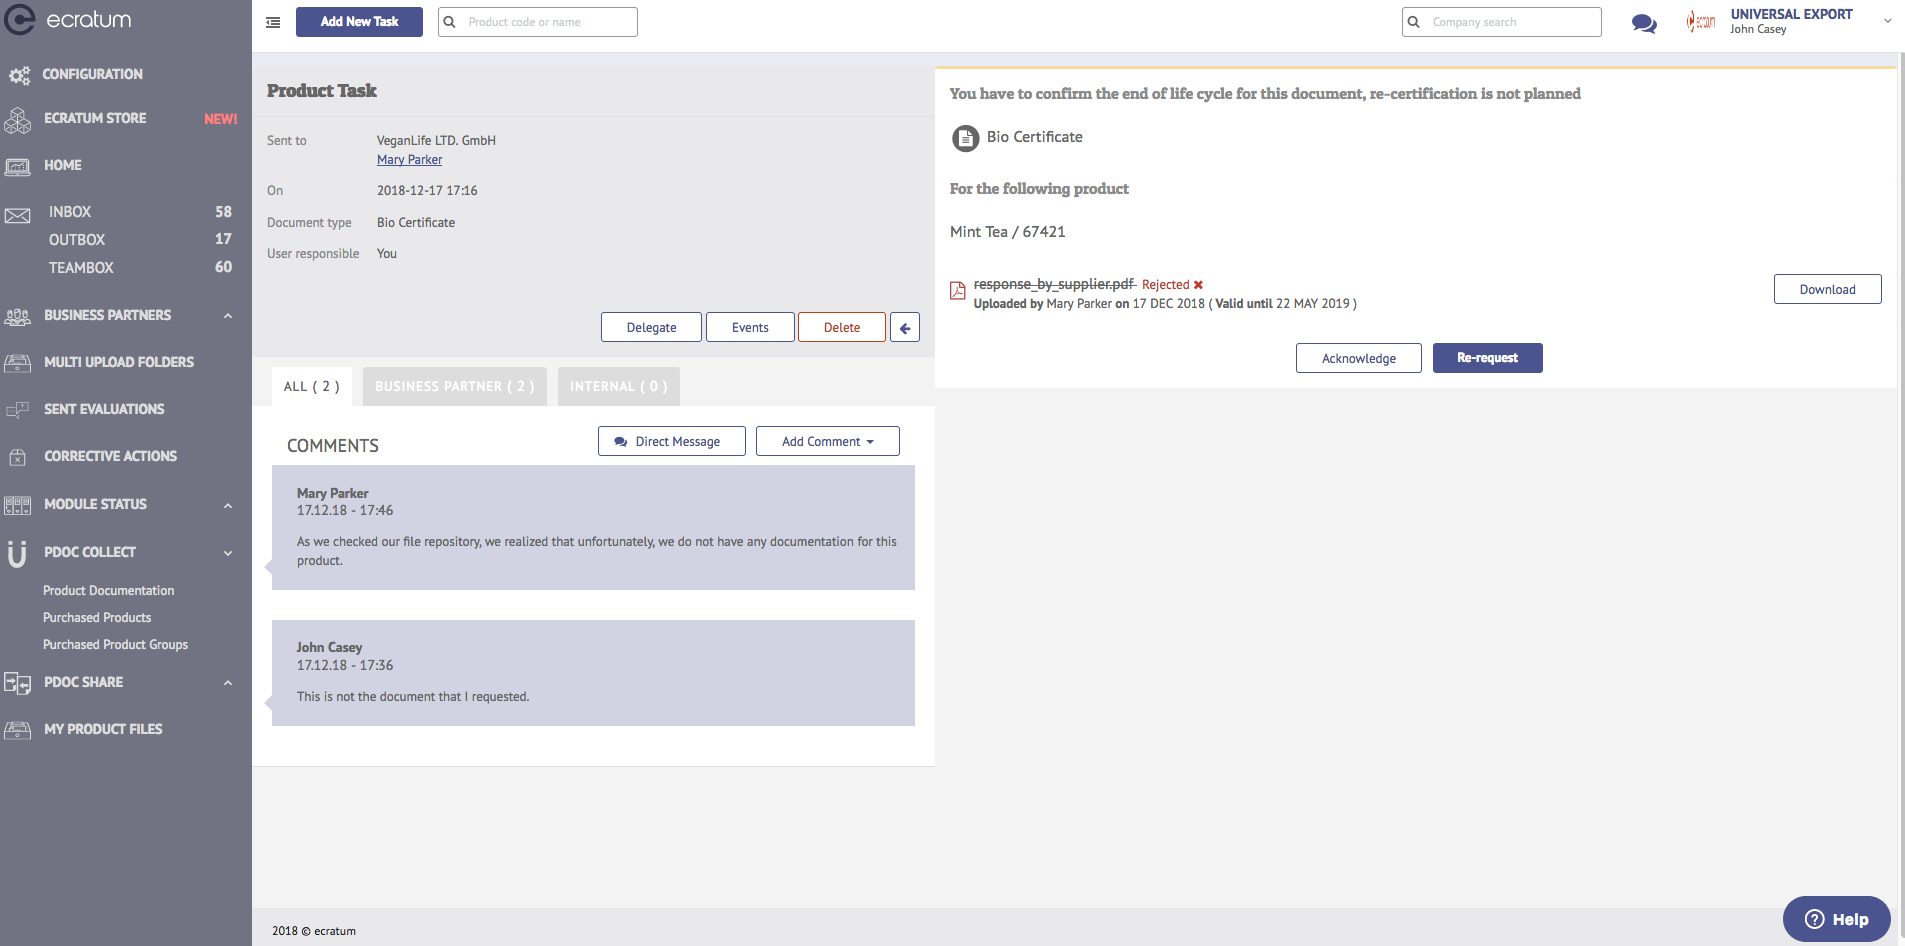Select the ALL (2) comments tab
1905x946 pixels.
click(311, 386)
